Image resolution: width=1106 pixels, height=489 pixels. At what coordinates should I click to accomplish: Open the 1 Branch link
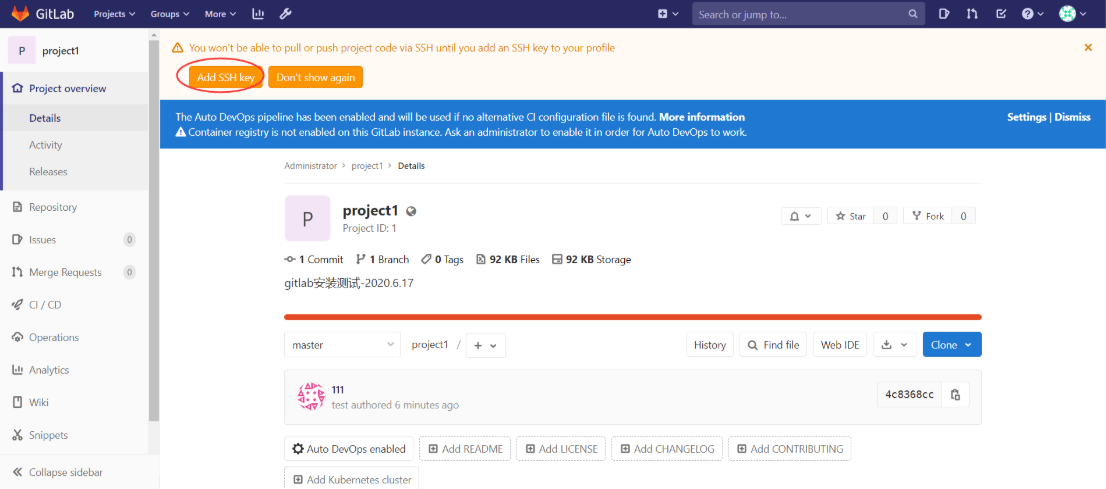pyautogui.click(x=382, y=260)
